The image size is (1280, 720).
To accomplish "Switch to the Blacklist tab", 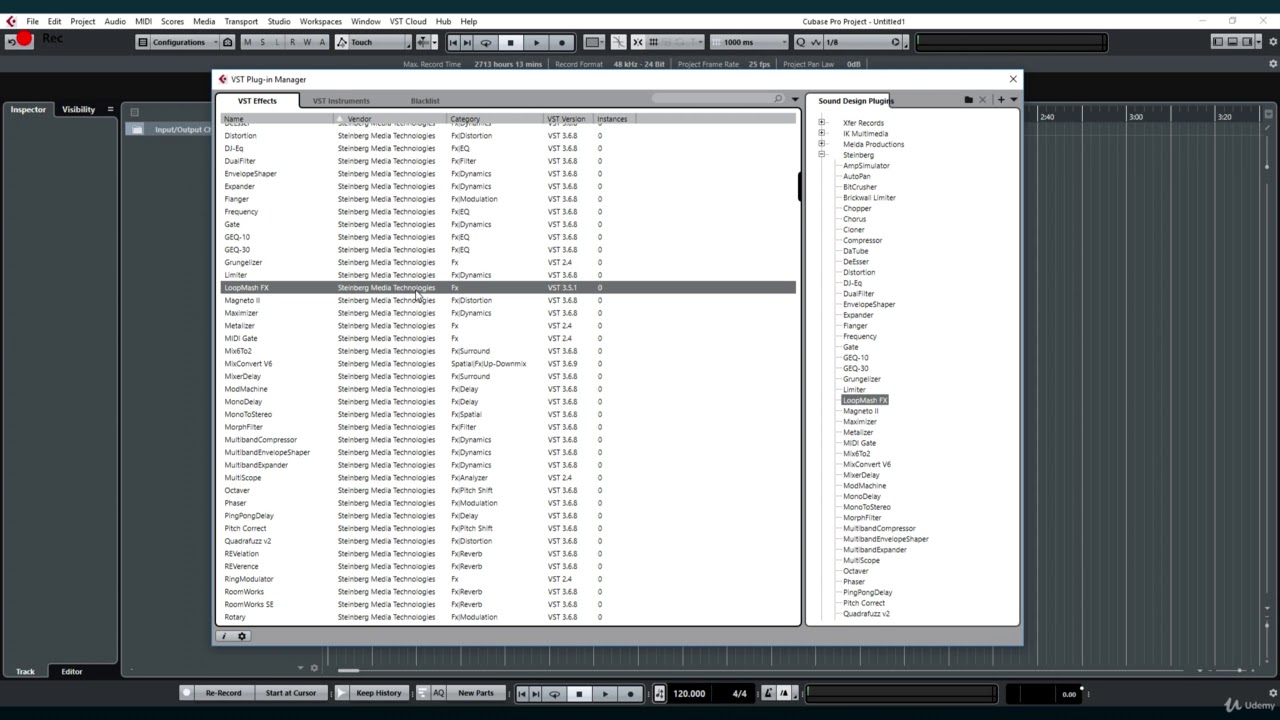I will [425, 101].
